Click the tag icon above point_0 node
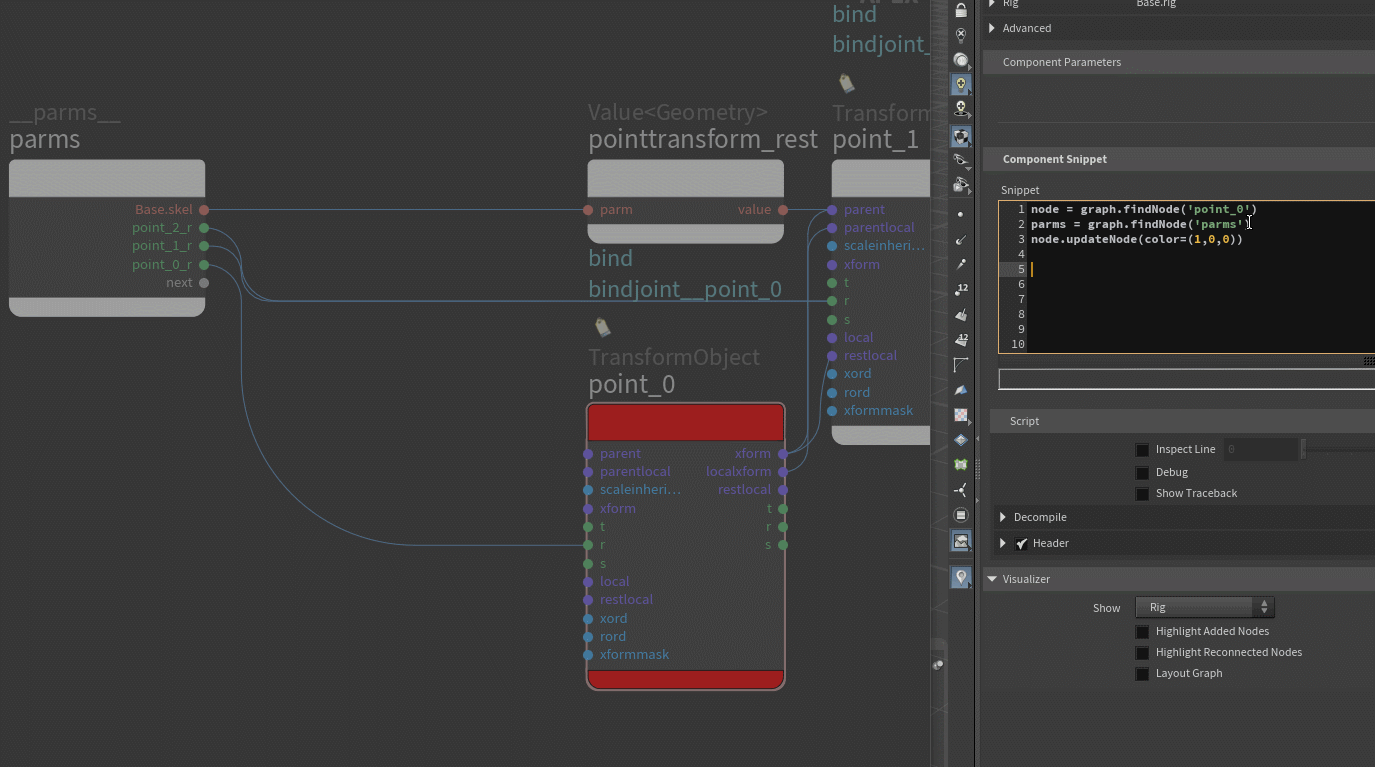 point(601,327)
